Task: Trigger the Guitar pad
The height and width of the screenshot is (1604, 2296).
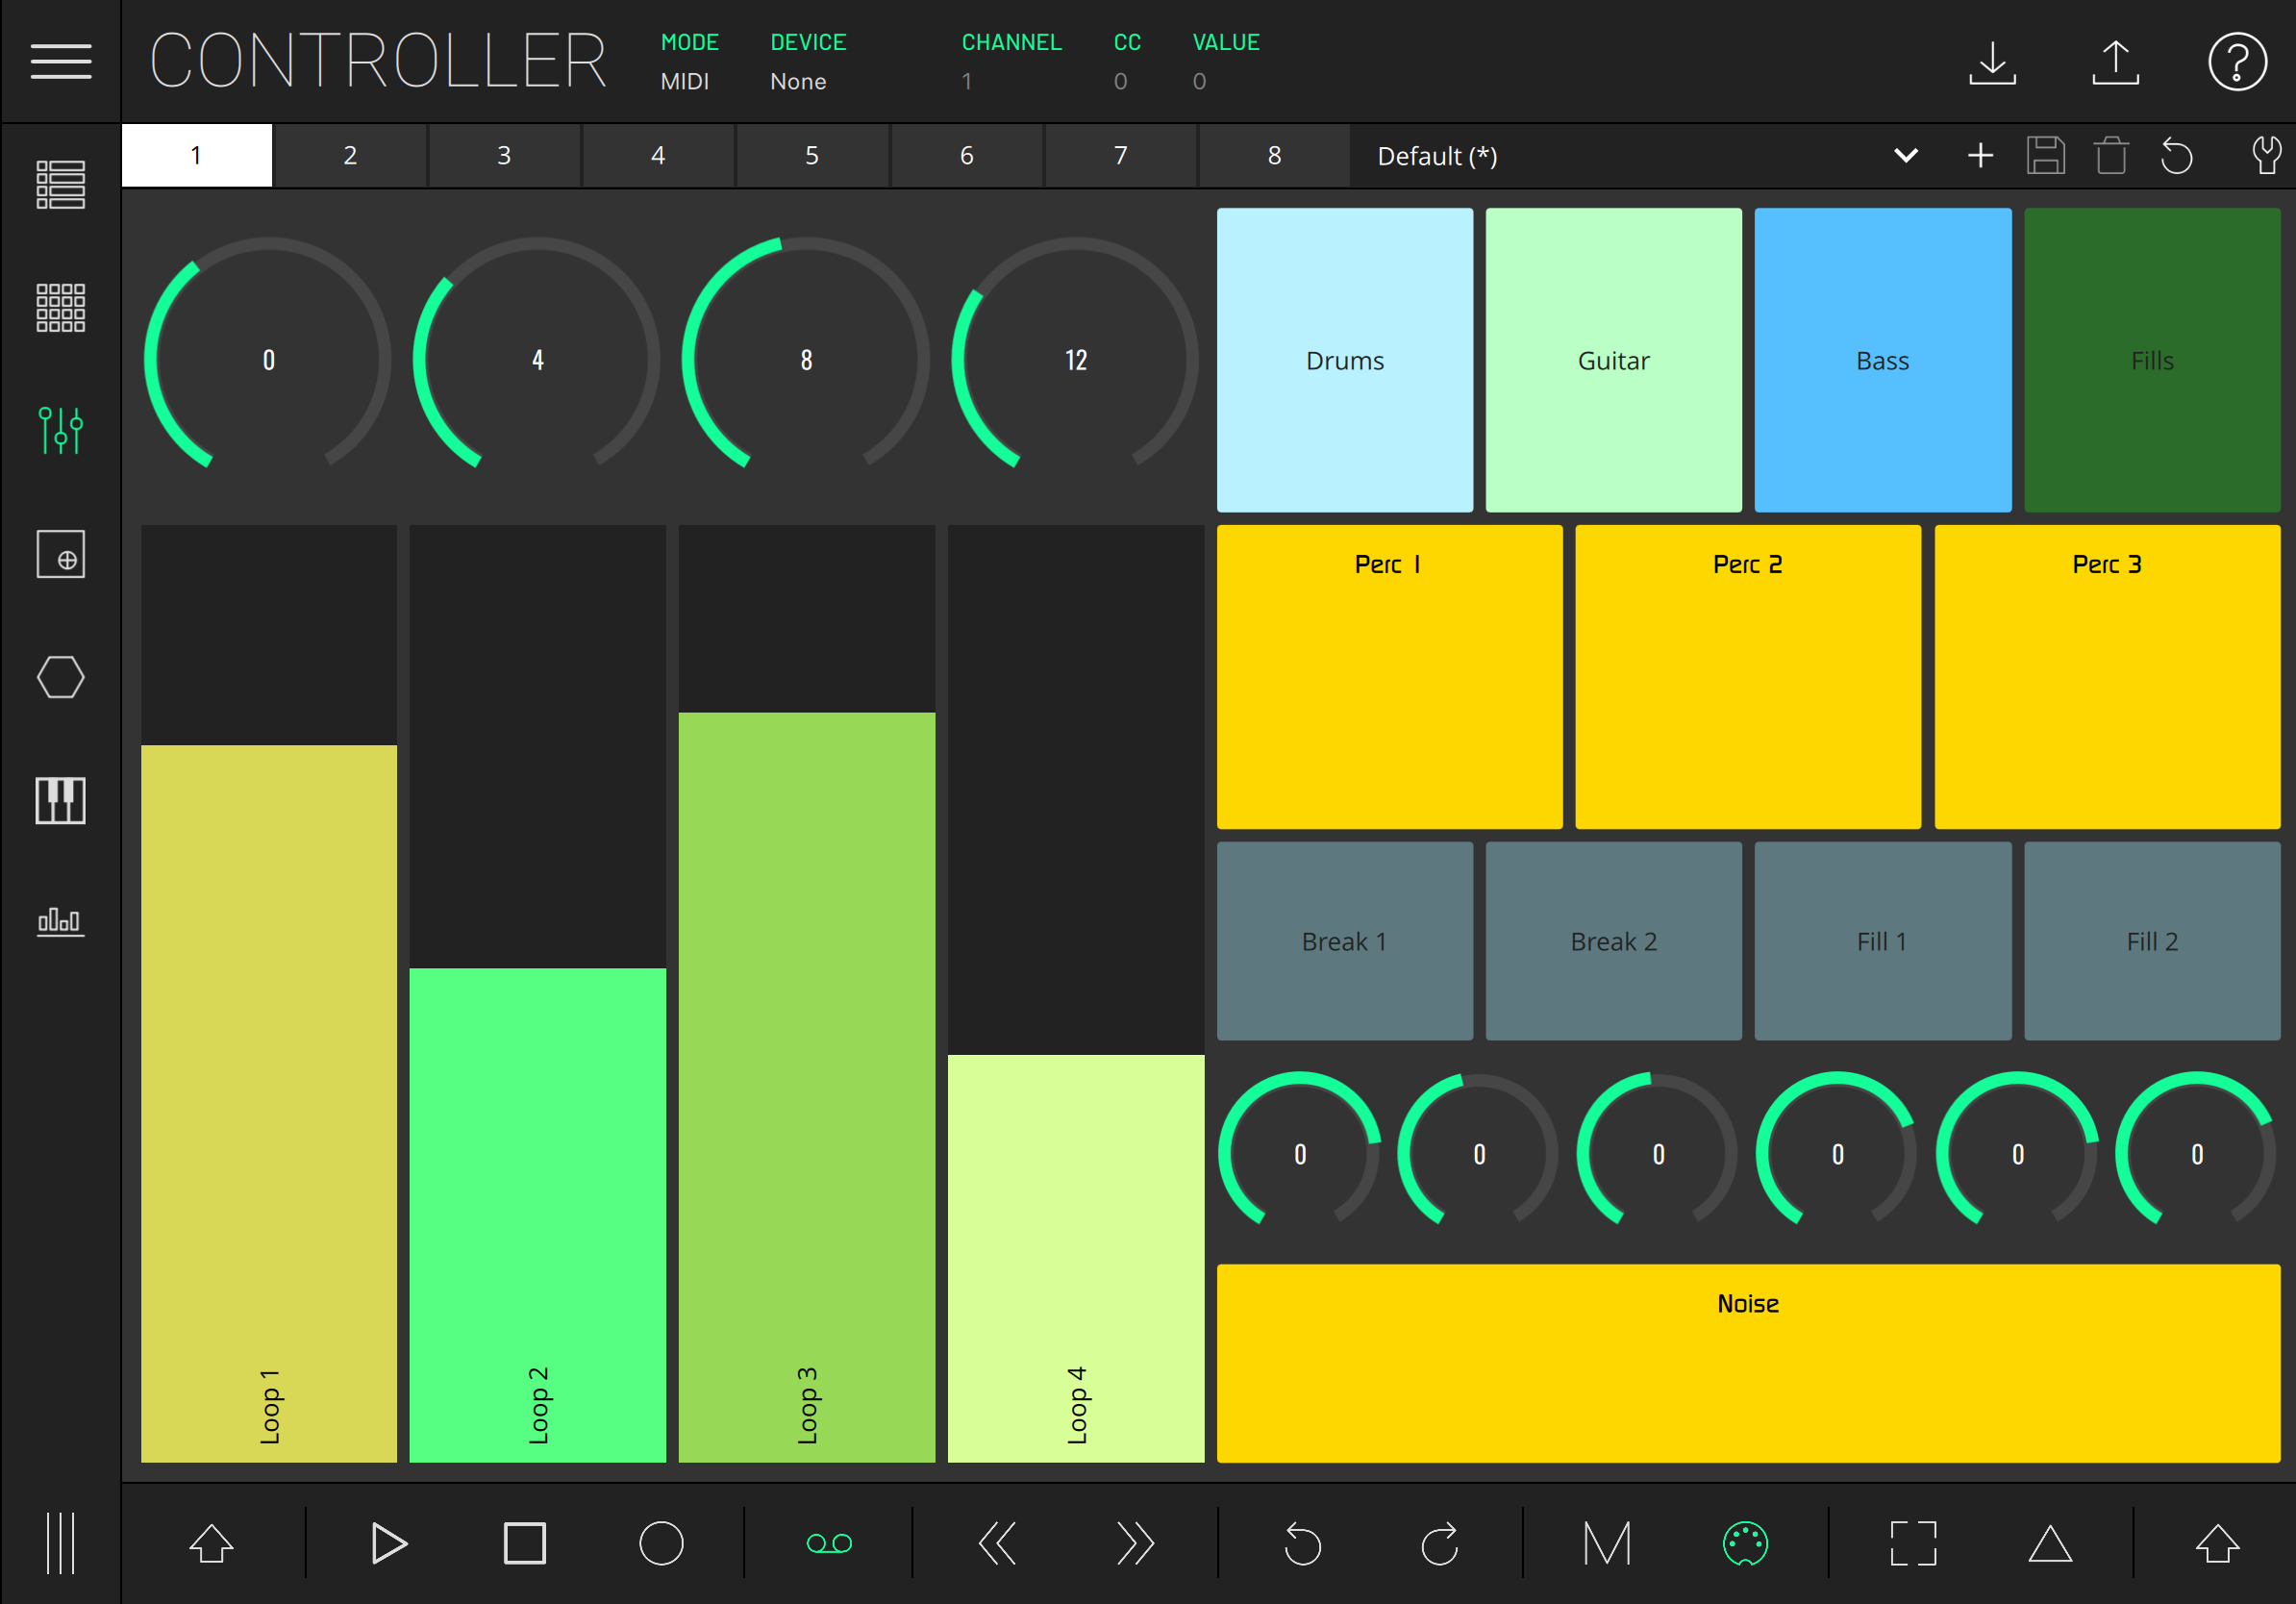Action: pyautogui.click(x=1613, y=360)
